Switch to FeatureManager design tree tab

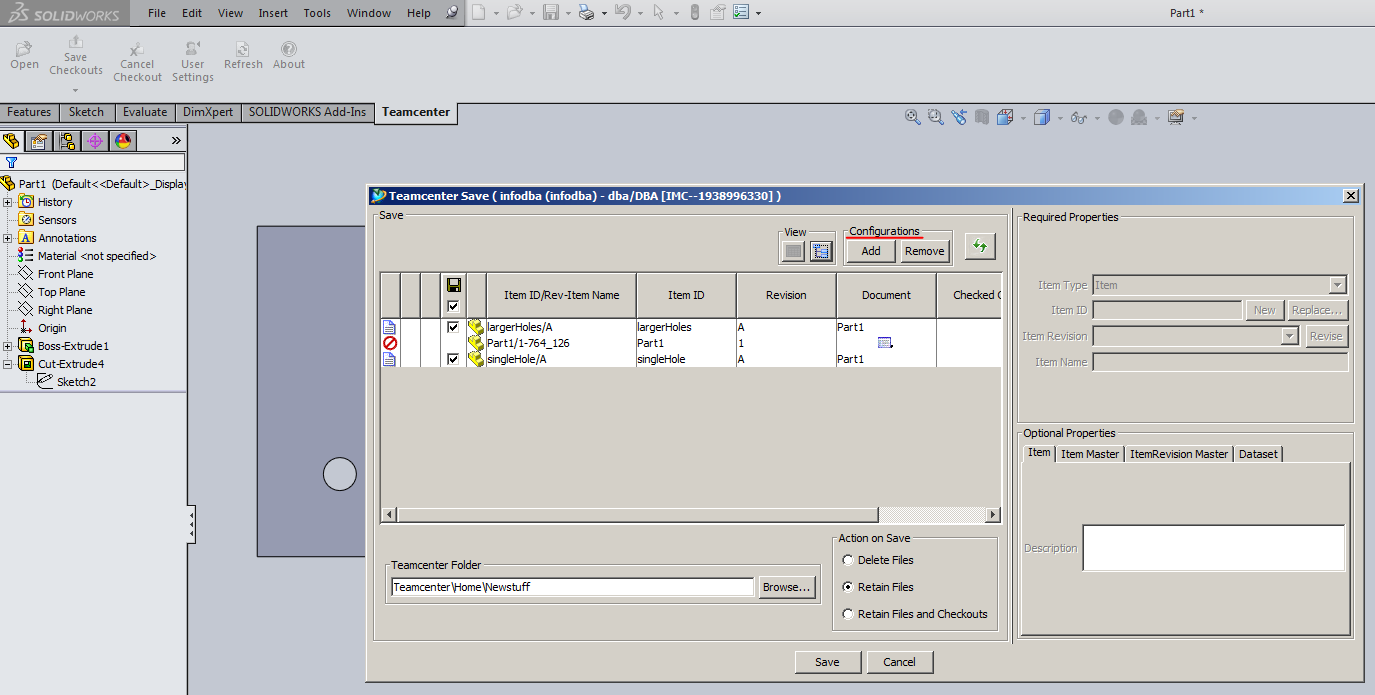point(12,141)
